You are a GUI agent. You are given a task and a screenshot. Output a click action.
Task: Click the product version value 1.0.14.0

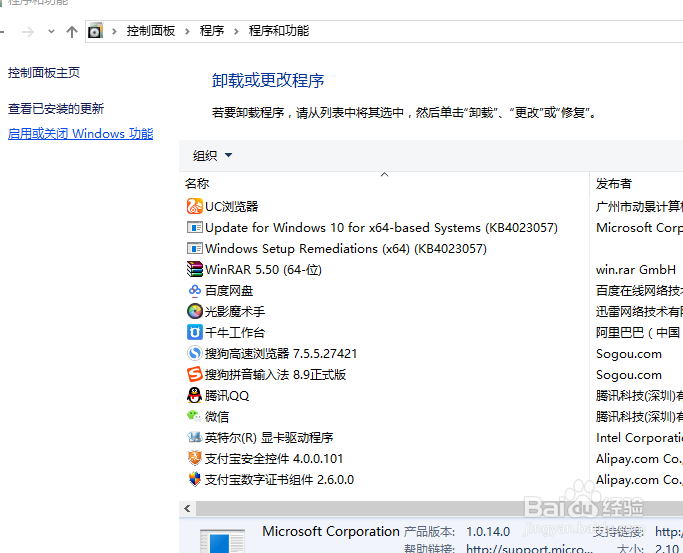pyautogui.click(x=488, y=531)
